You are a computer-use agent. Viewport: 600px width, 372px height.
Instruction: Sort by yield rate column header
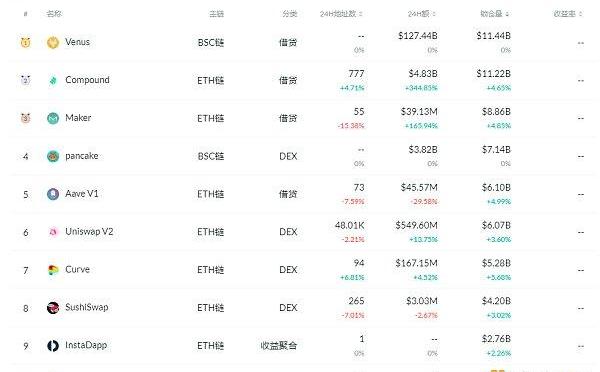(568, 14)
